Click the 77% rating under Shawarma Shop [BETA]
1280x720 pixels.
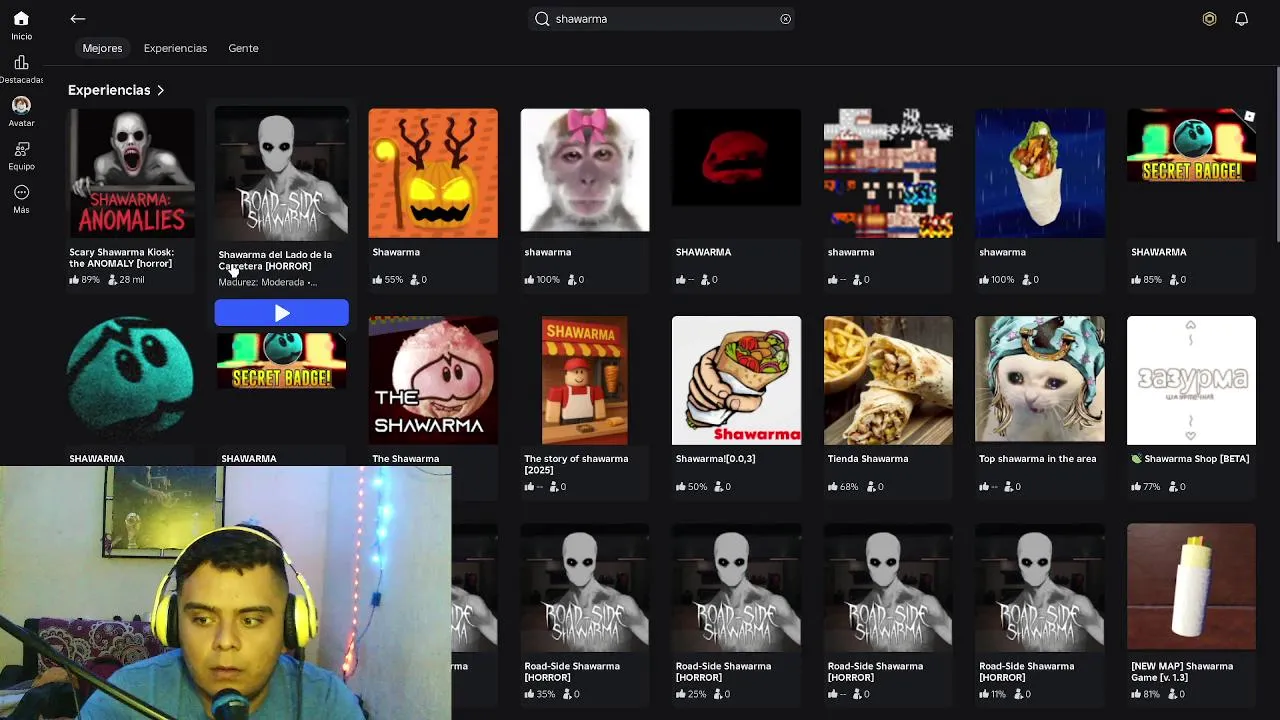pos(1146,487)
